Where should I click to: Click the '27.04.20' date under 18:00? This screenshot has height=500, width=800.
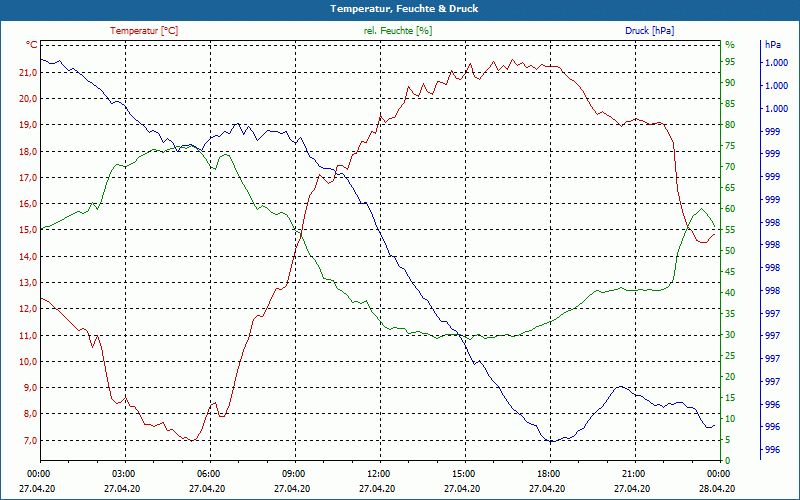(547, 488)
